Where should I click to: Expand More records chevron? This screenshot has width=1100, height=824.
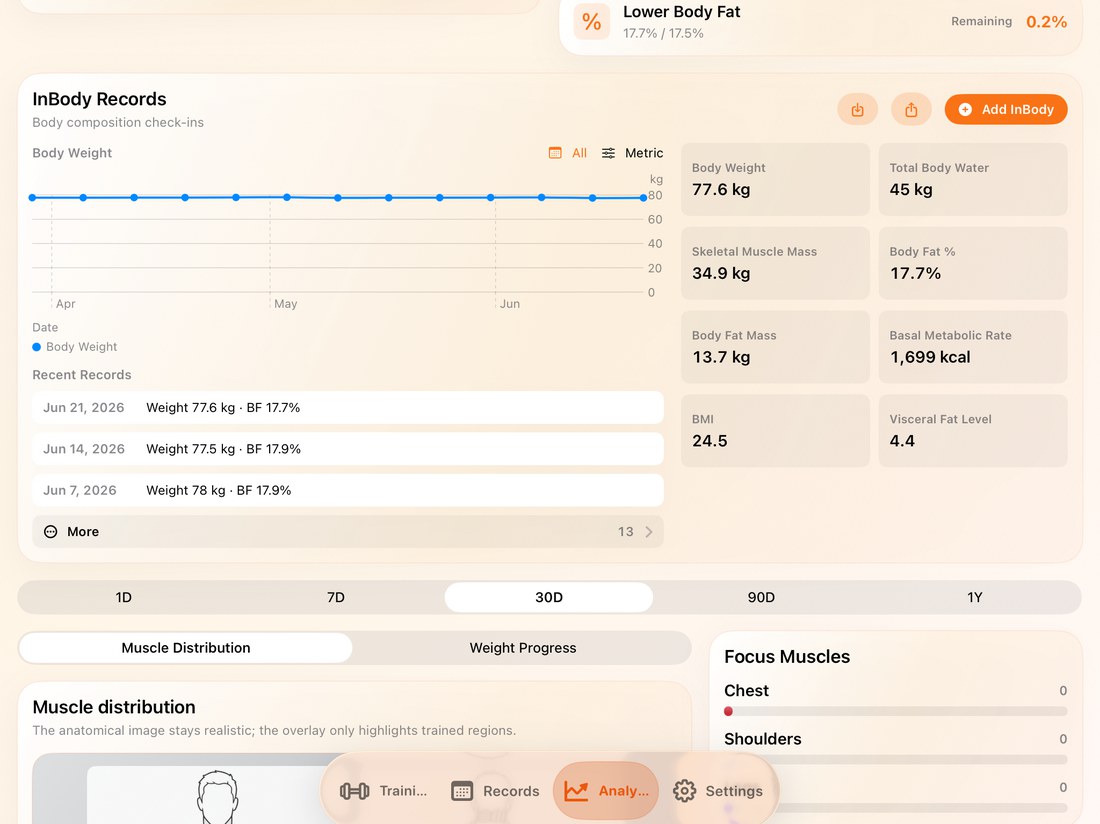click(649, 532)
